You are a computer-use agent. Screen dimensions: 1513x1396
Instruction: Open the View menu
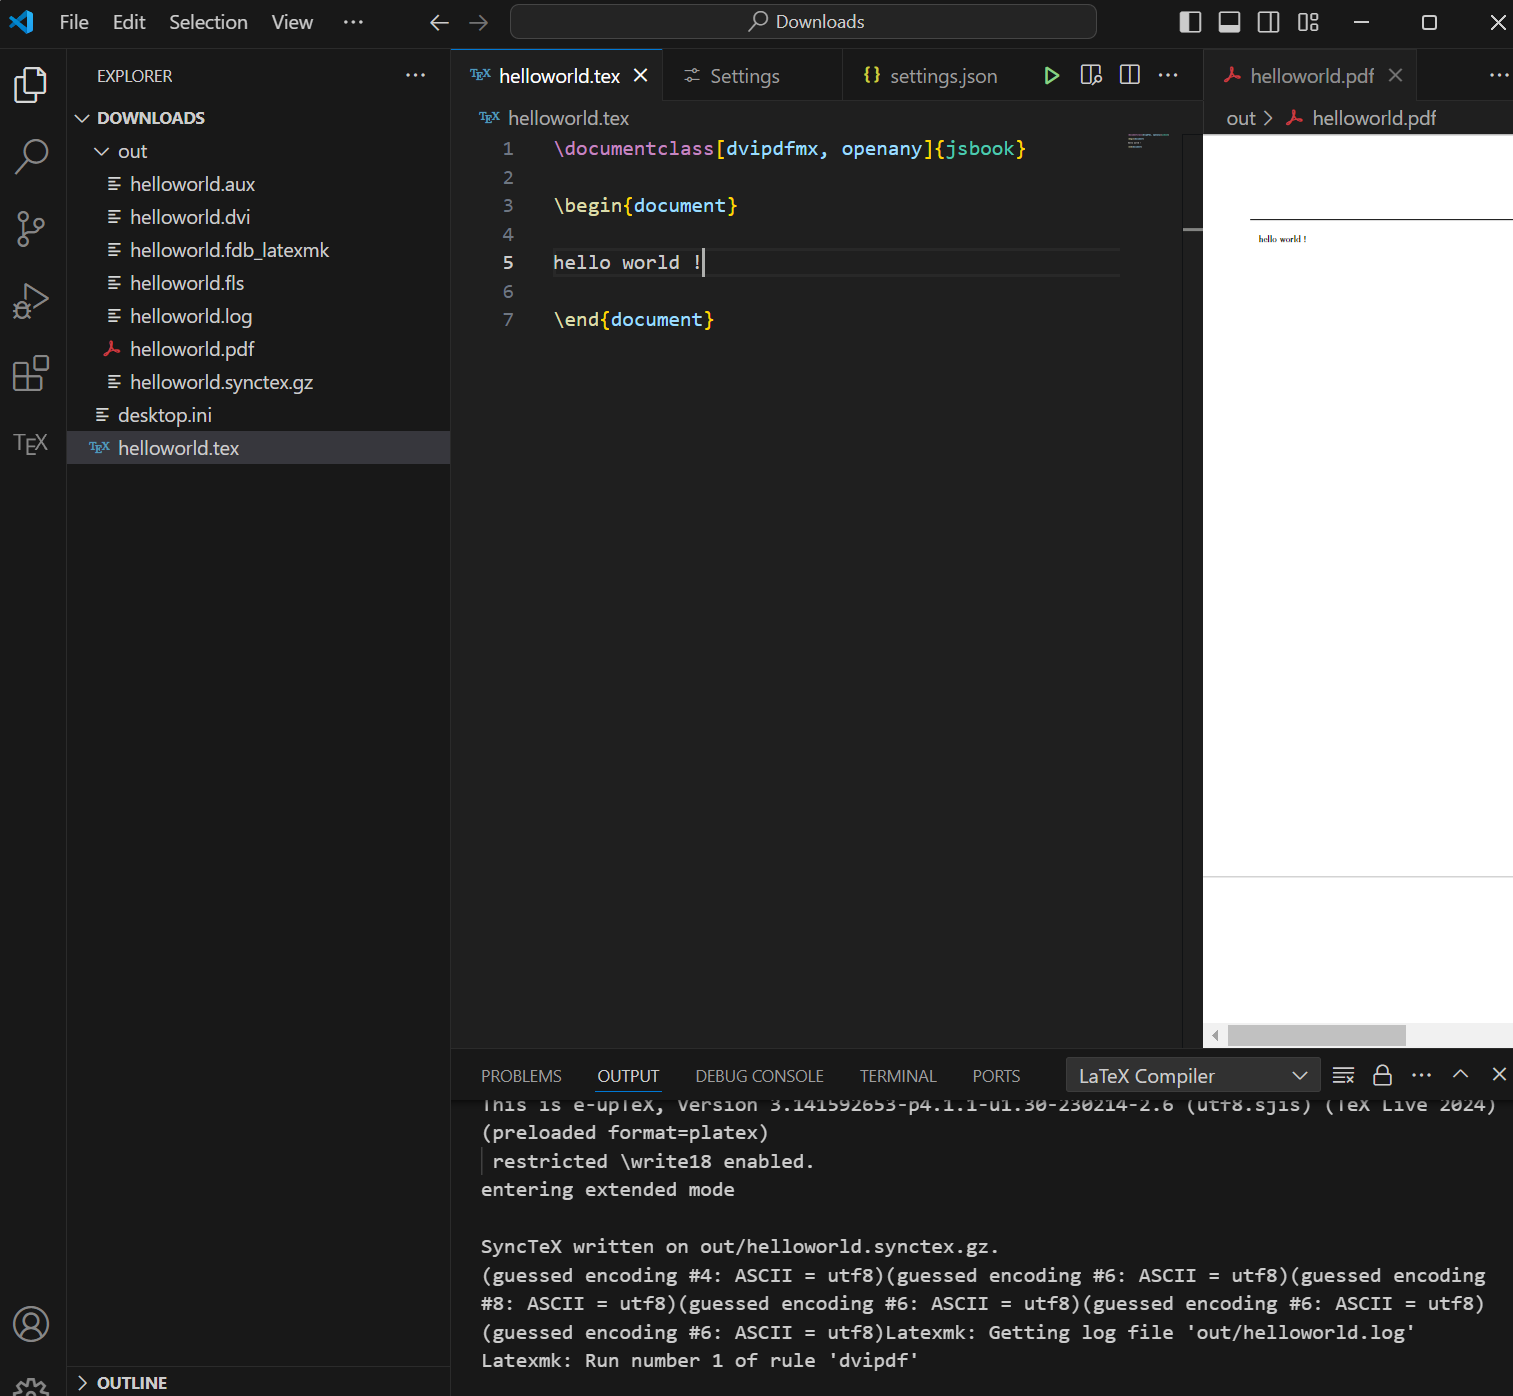[291, 21]
